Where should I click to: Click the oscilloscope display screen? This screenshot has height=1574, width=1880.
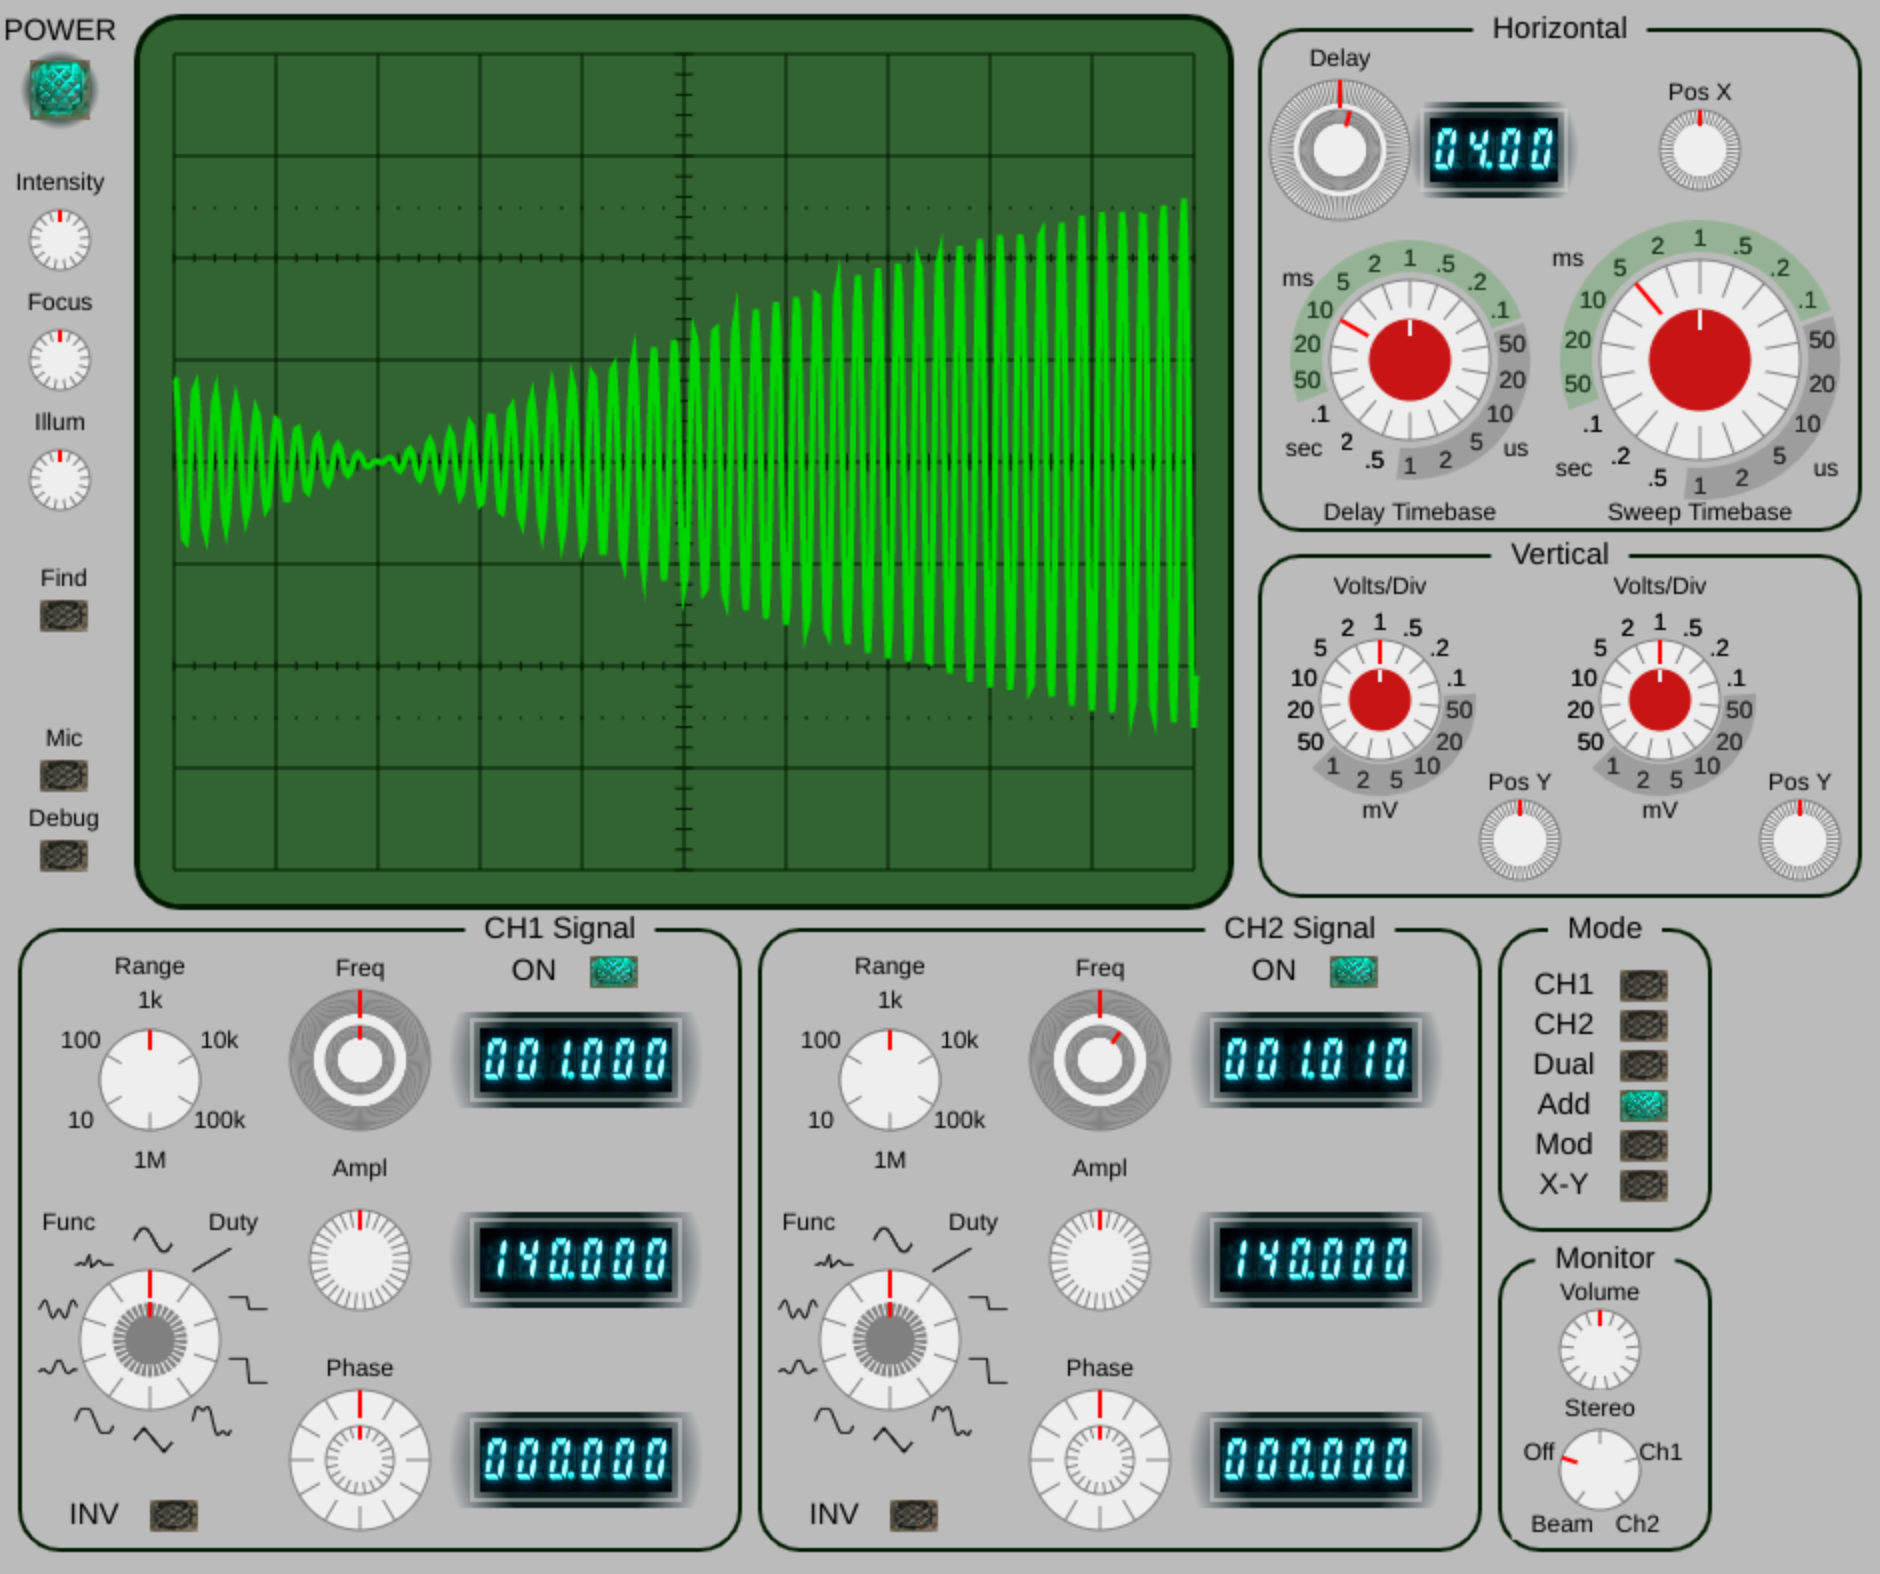coord(684,462)
